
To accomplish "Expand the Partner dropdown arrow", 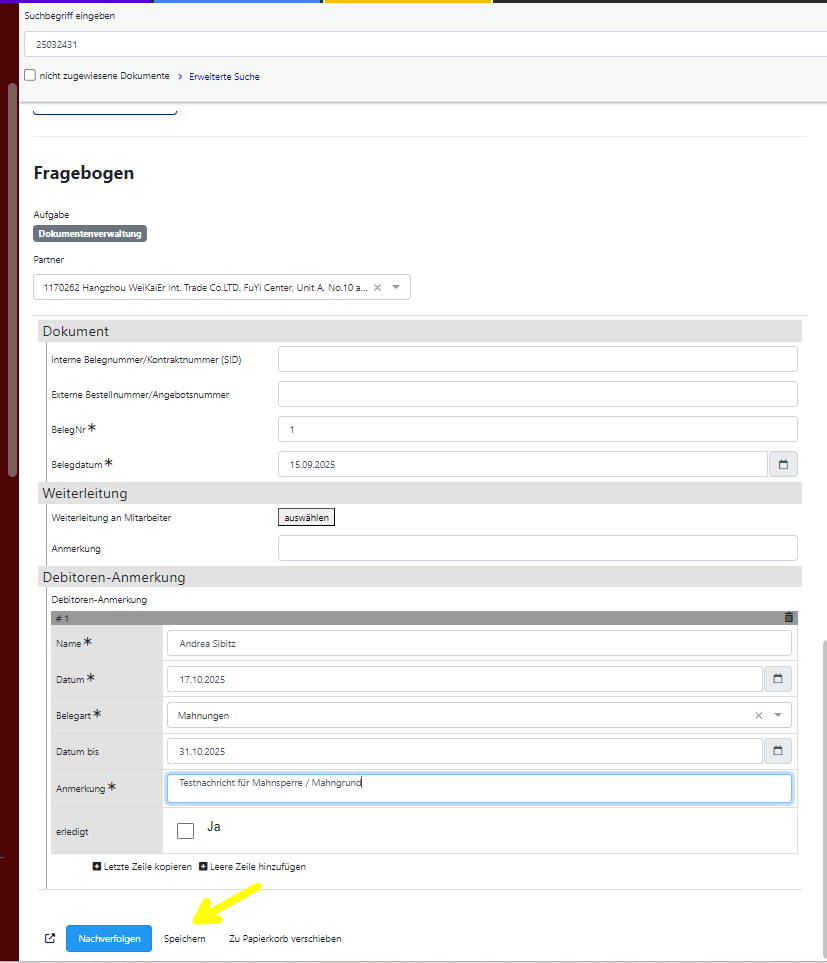I will 396,288.
